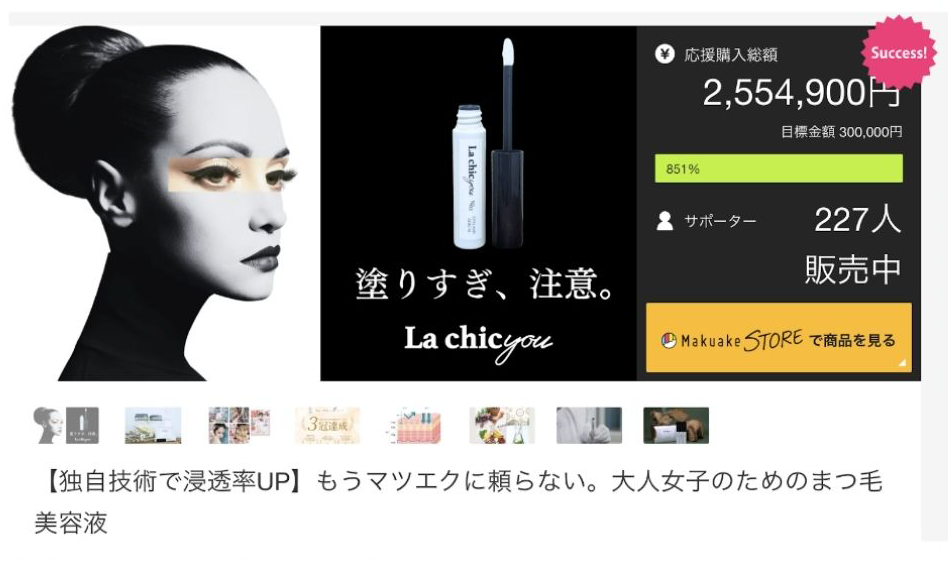Select the building and product thumbnail
The height and width of the screenshot is (561, 948).
pos(153,426)
